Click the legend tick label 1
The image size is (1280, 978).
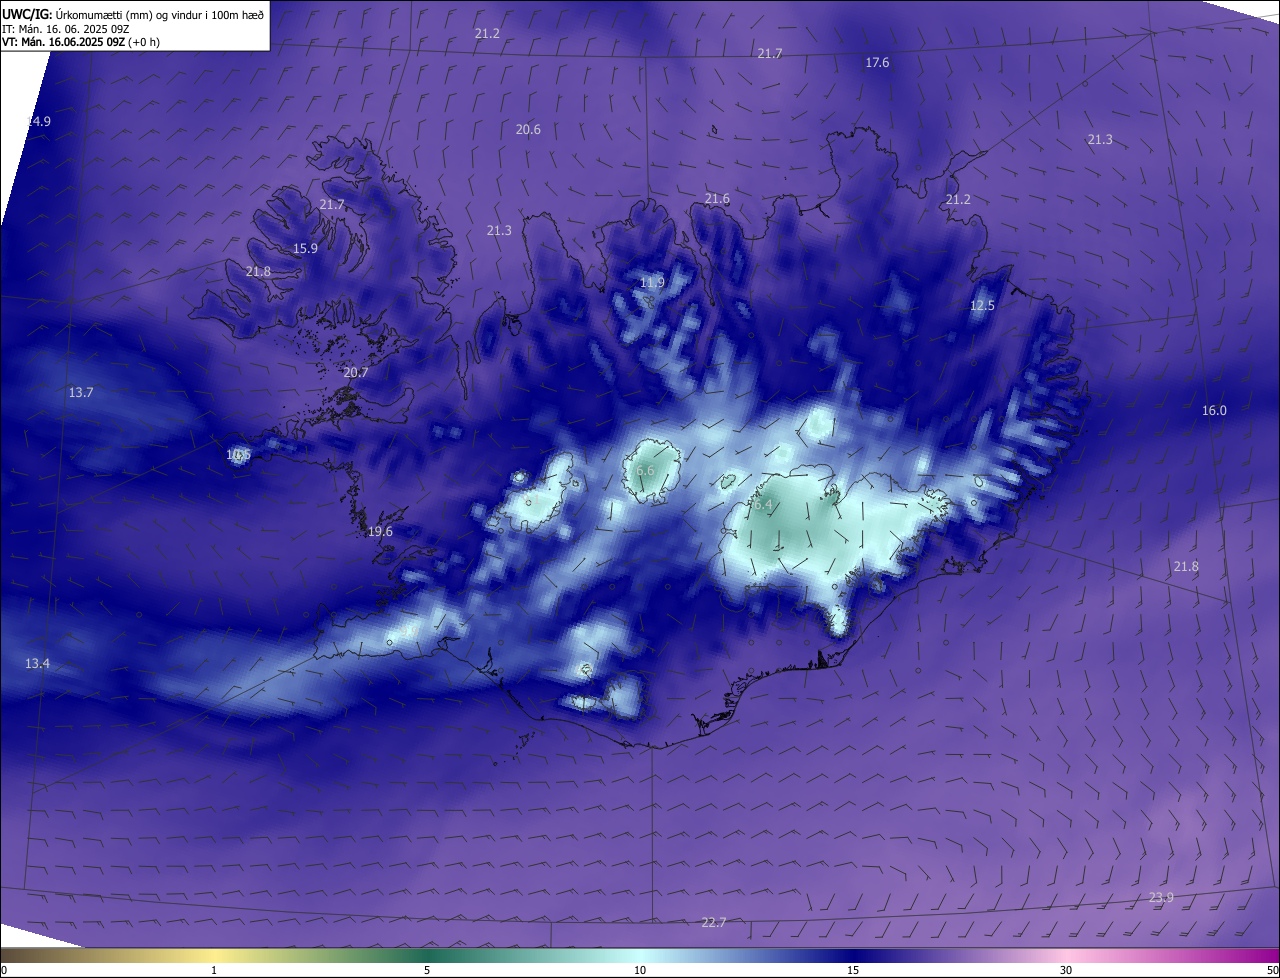[214, 971]
